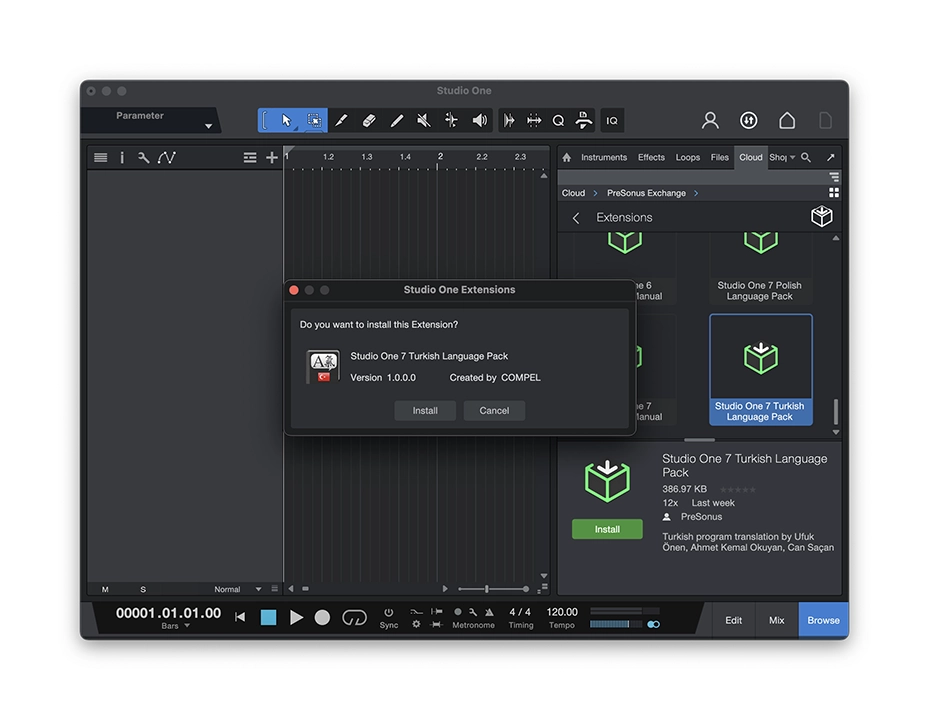Toggle Loop playback in the transport
The width and height of the screenshot is (929, 720).
[354, 618]
